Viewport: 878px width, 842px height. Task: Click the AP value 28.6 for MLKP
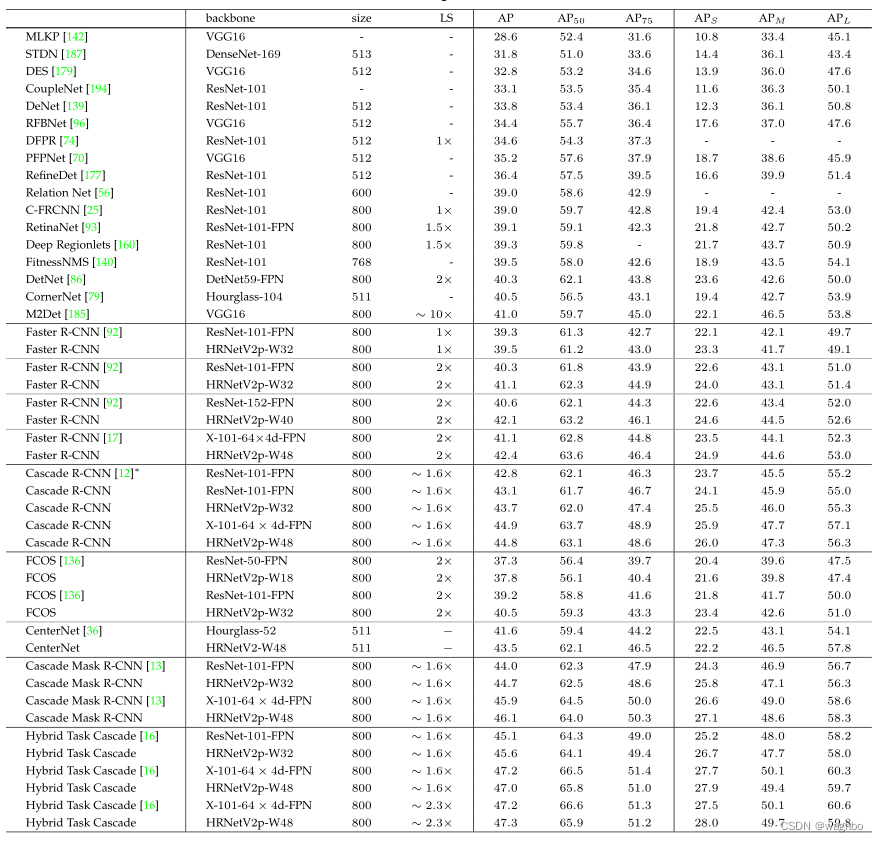coord(505,37)
